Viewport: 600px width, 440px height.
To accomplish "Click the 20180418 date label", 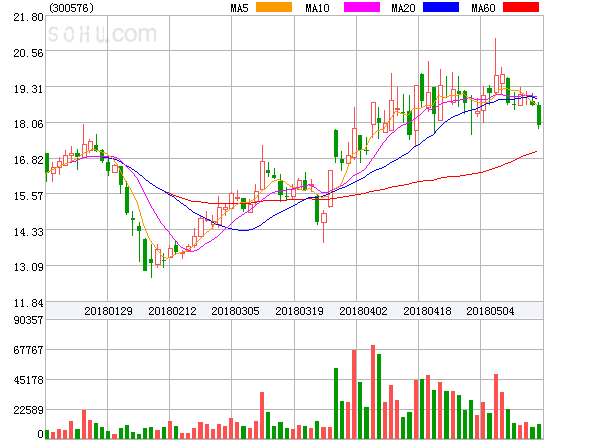I will (x=427, y=311).
